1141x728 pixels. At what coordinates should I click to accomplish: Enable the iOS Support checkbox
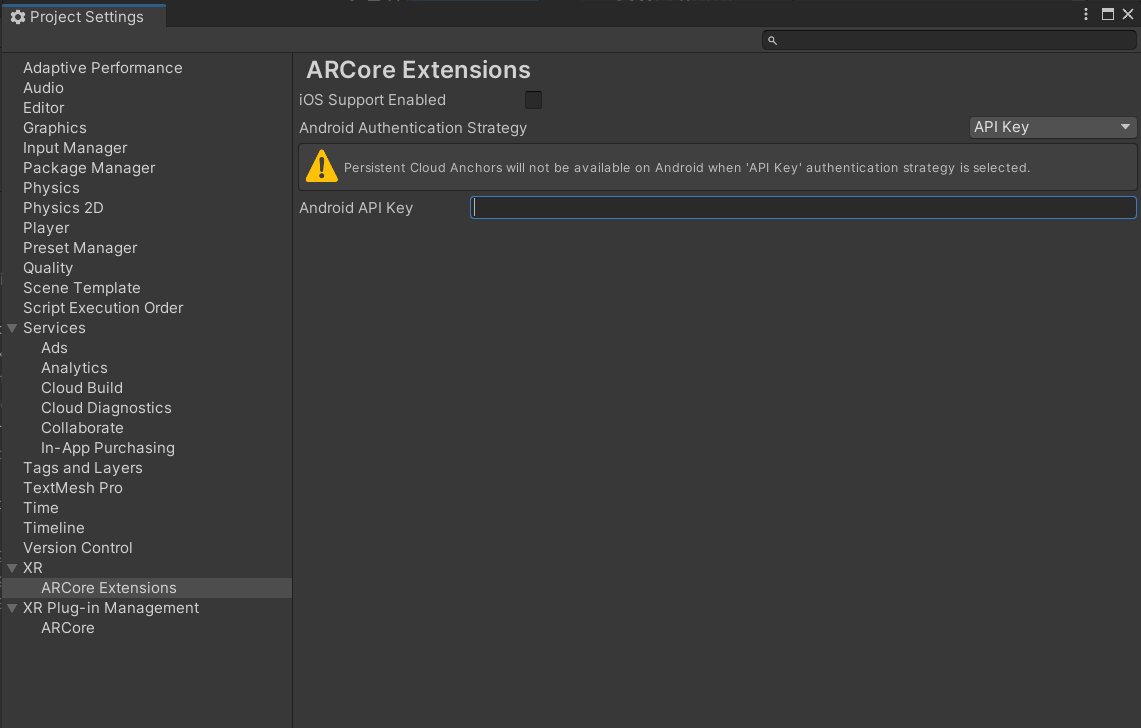(x=533, y=100)
